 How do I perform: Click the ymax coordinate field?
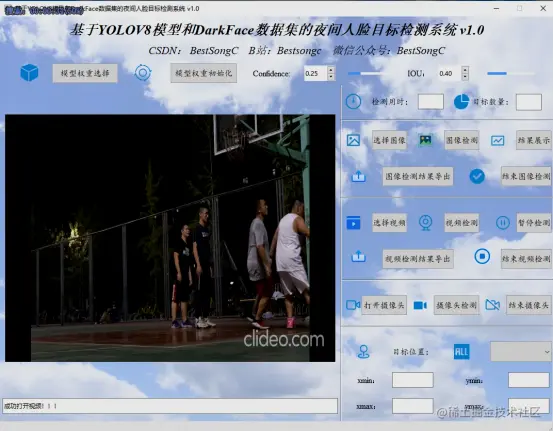tap(529, 406)
